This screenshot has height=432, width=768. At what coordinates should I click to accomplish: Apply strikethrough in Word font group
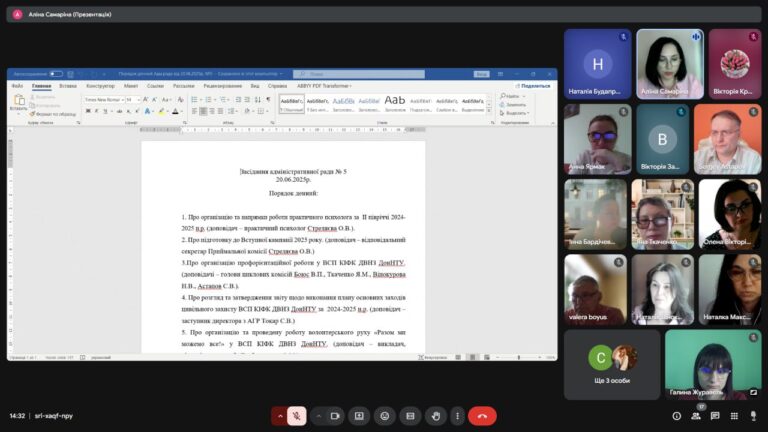(120, 111)
